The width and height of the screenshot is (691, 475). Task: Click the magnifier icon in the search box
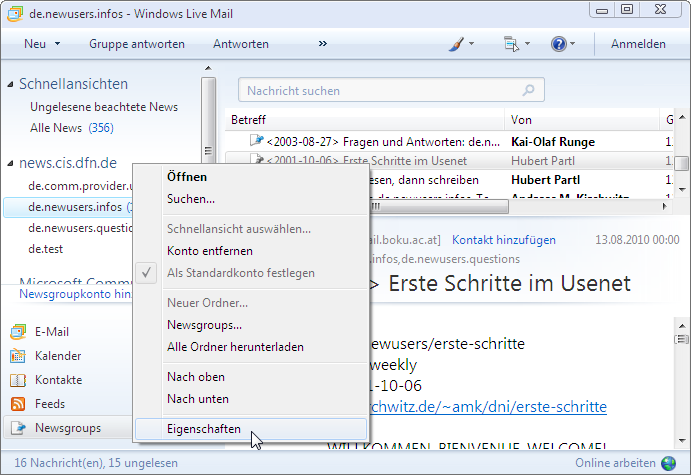pyautogui.click(x=528, y=90)
